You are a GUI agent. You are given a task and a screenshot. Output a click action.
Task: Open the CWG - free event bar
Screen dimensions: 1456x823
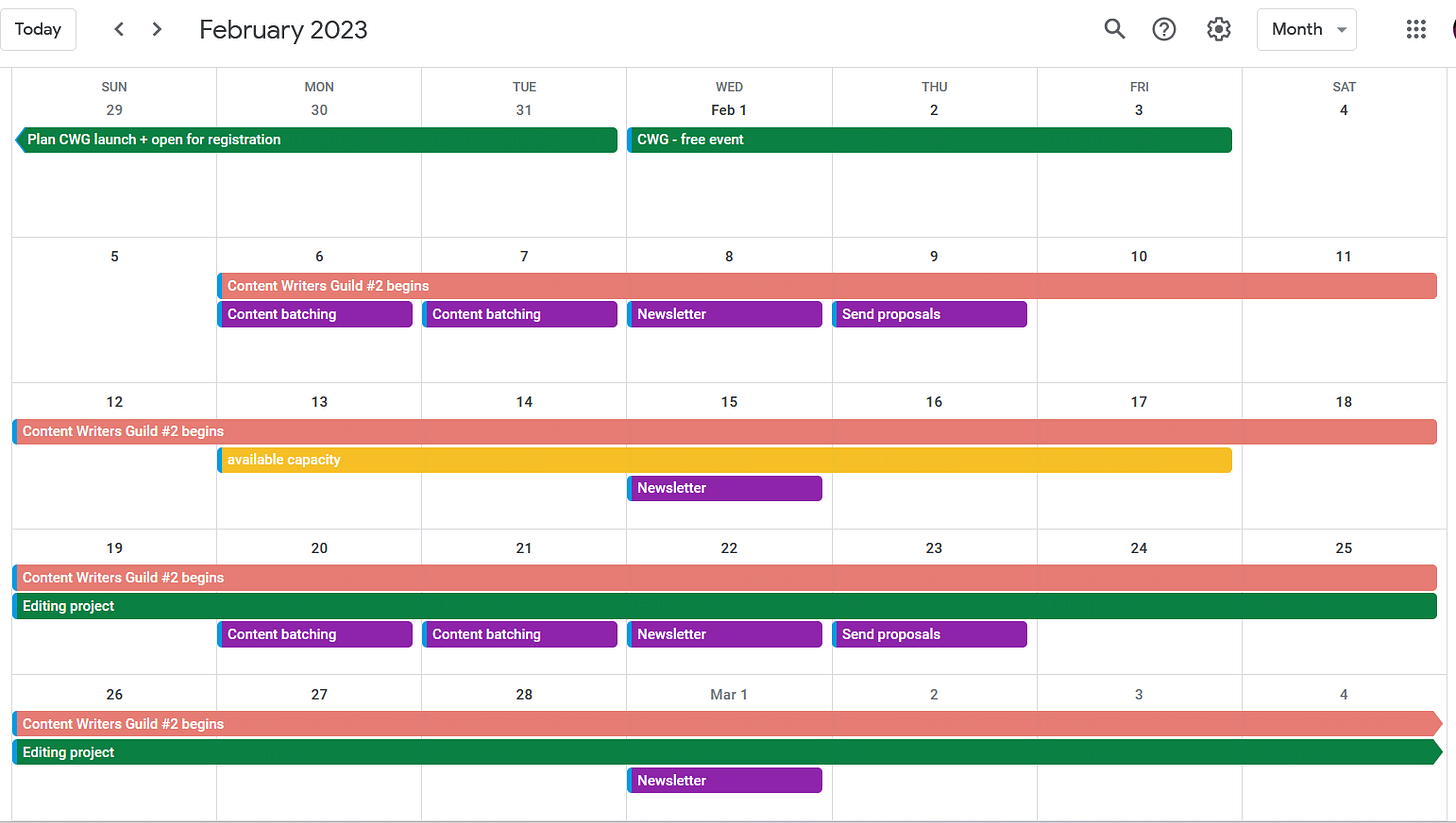pyautogui.click(x=929, y=140)
